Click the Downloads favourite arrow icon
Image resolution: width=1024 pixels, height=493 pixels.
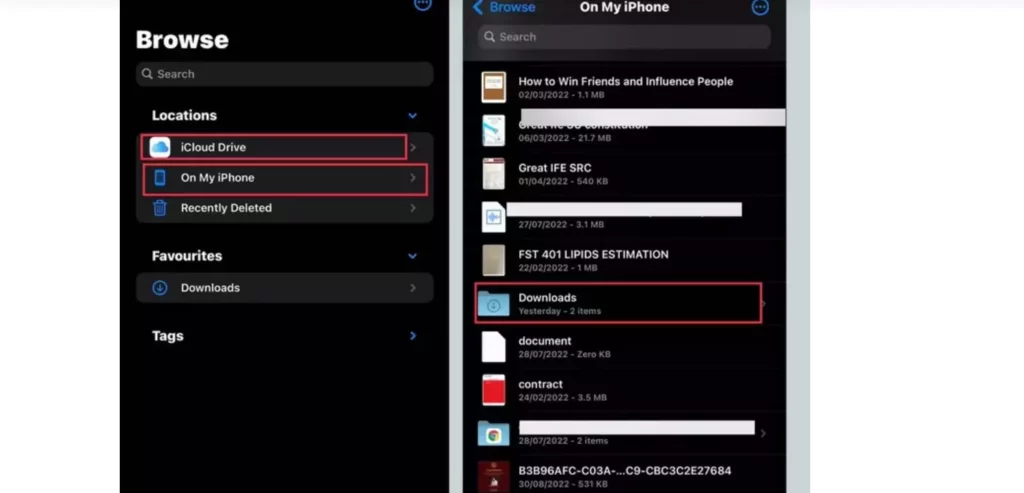(160, 288)
